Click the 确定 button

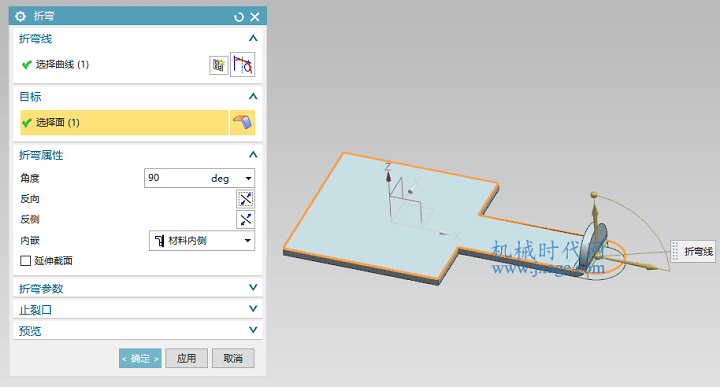[140, 358]
